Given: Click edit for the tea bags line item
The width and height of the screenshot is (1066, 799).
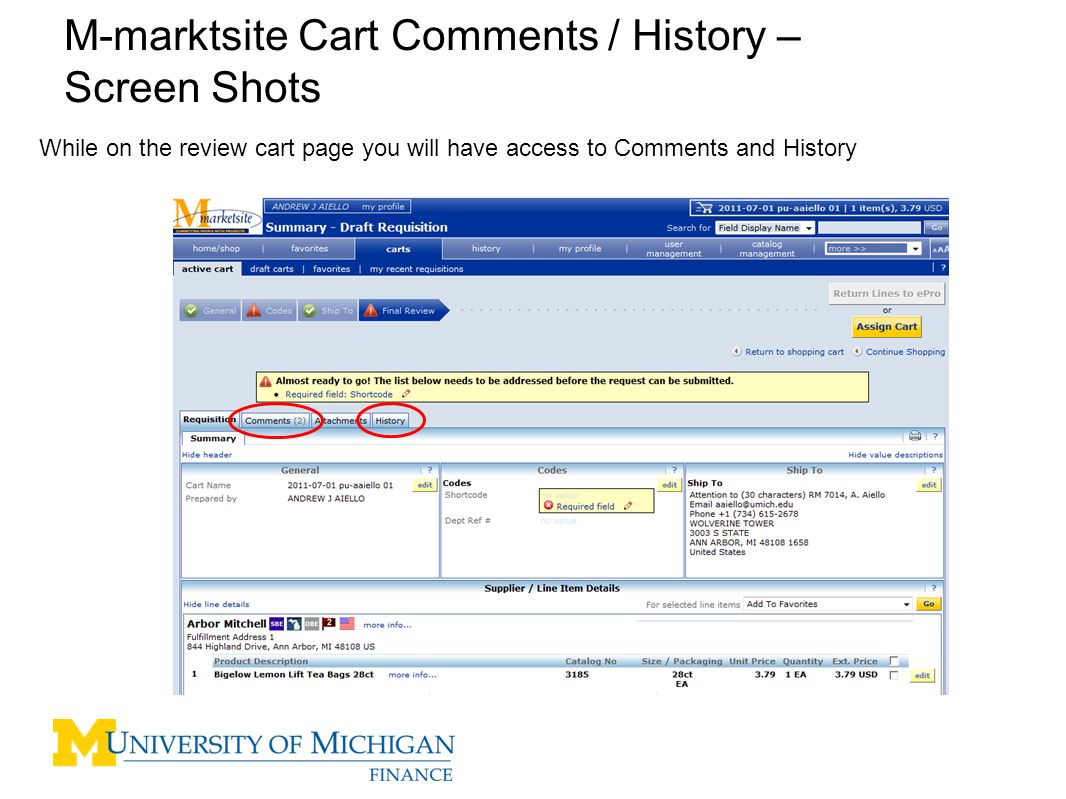Looking at the screenshot, I should click(x=922, y=675).
